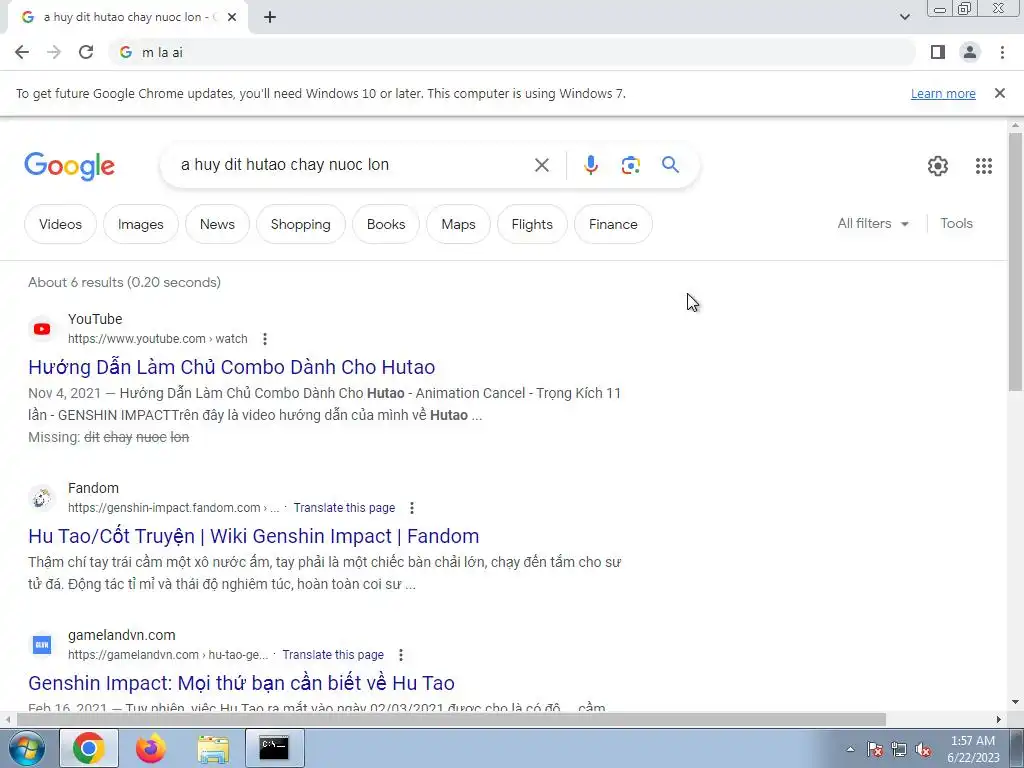Translate the gamelandvn.com result page
The image size is (1024, 768).
pyautogui.click(x=333, y=654)
